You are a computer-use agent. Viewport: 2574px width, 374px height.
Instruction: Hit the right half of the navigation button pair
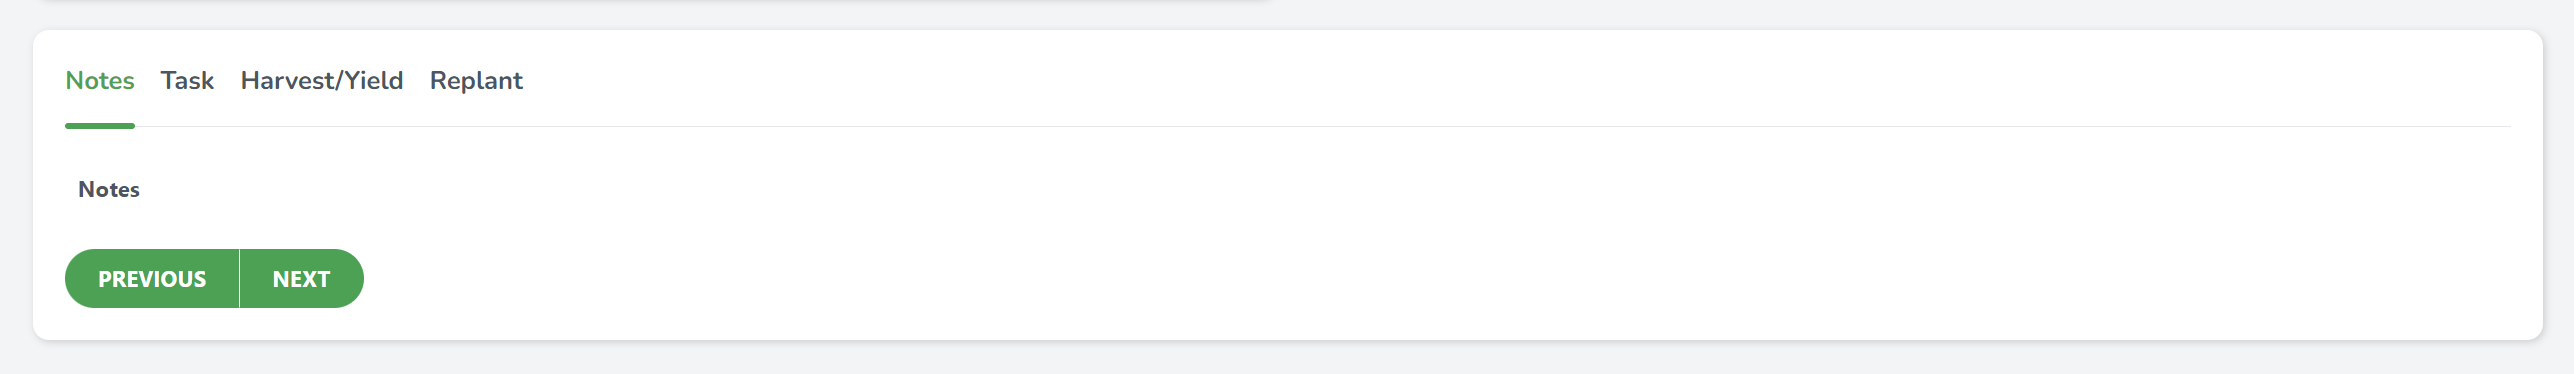pos(301,279)
